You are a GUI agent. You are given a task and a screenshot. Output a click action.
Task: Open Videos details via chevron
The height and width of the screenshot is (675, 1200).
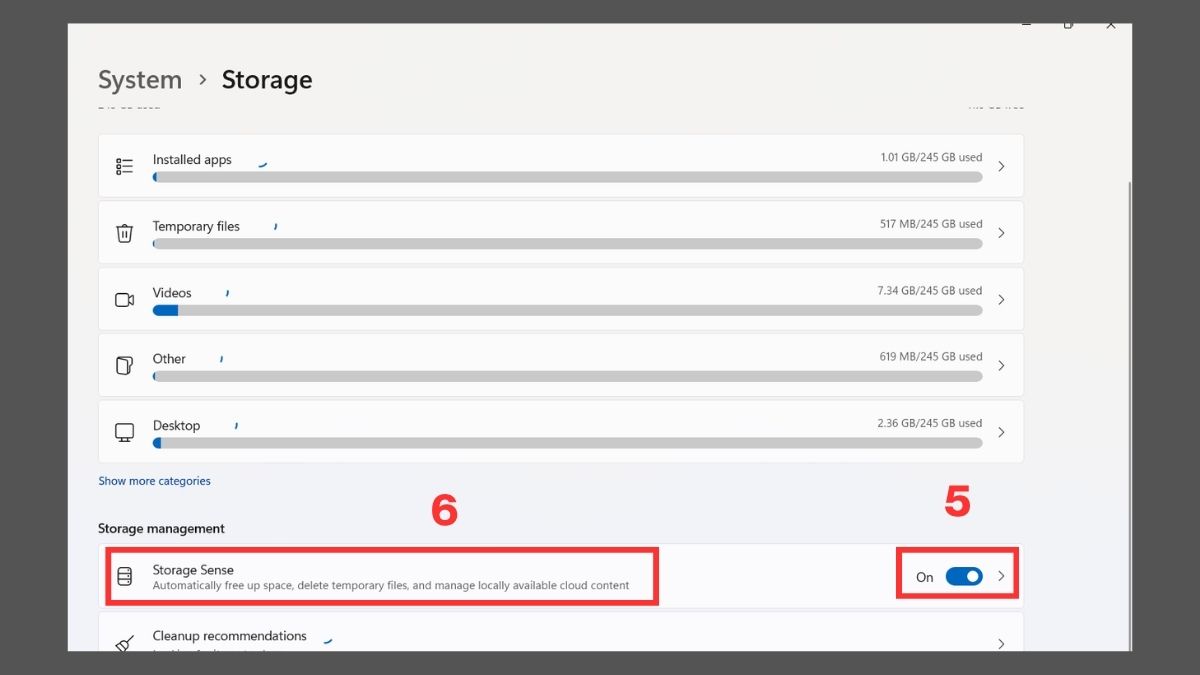pyautogui.click(x=1001, y=299)
